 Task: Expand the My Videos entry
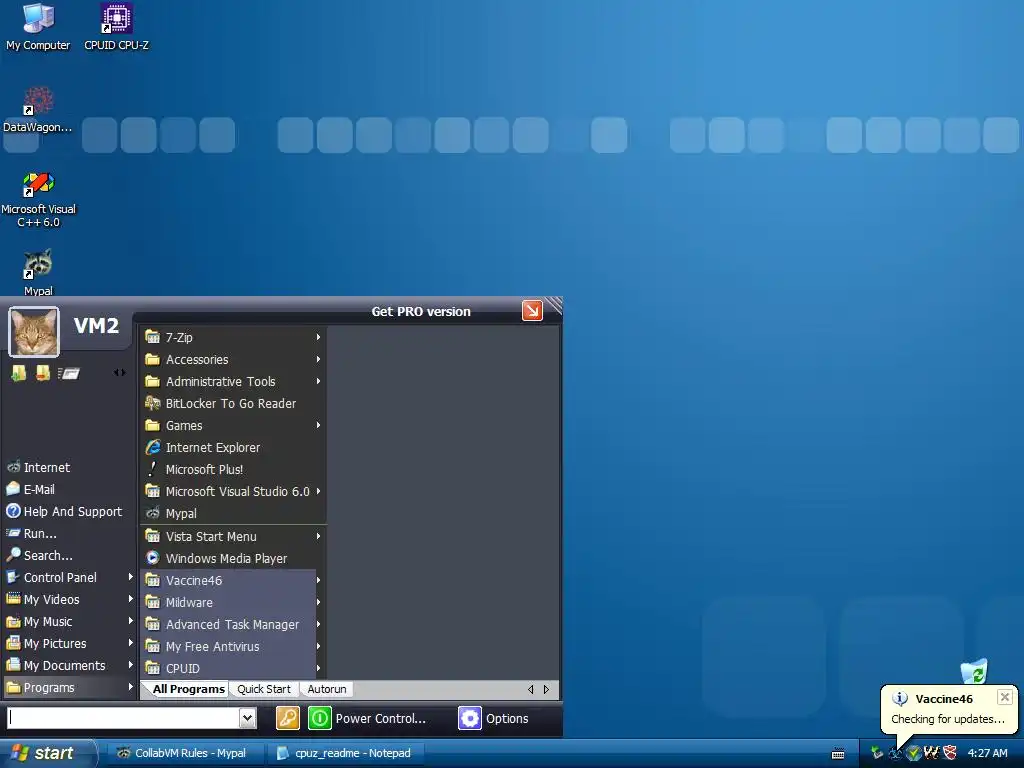(x=69, y=600)
